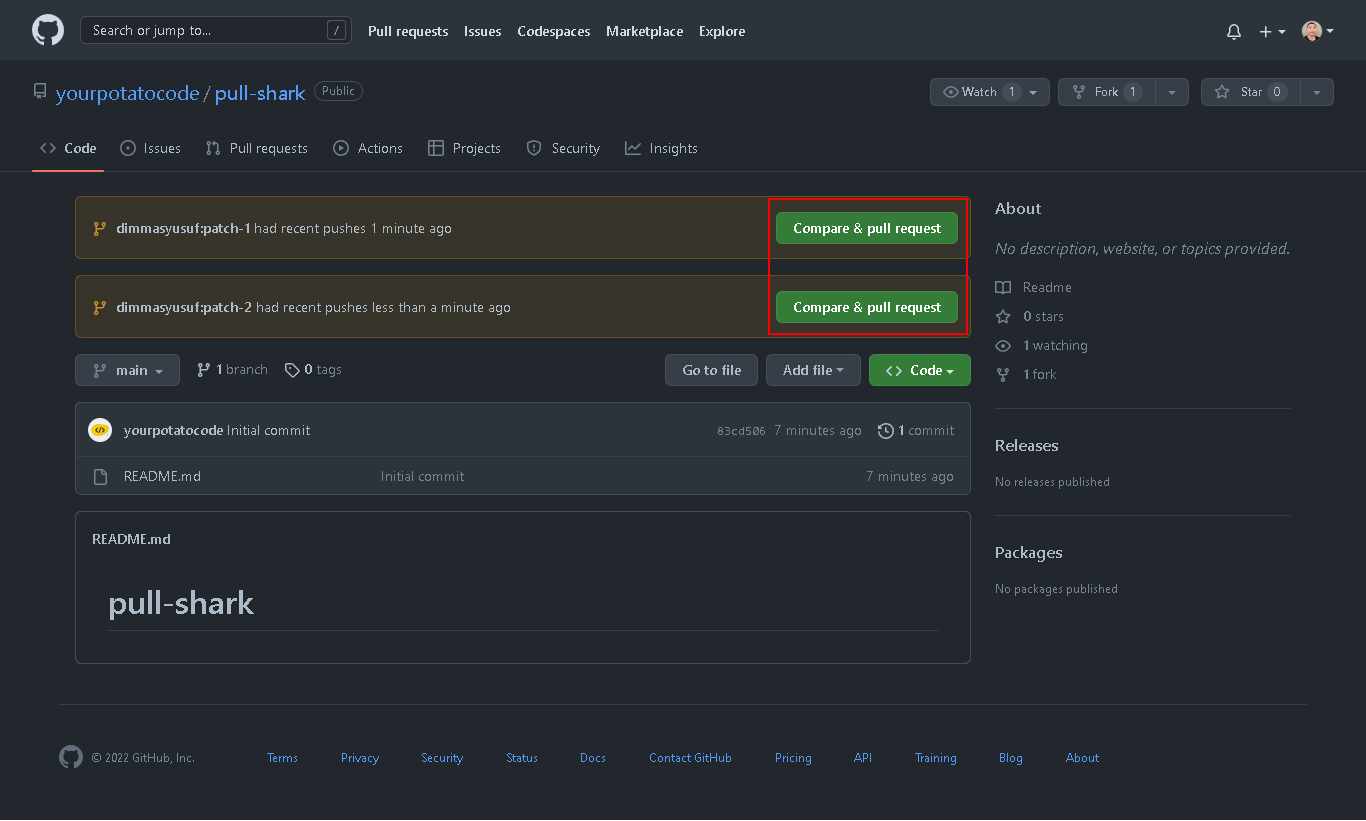Open the green Code clone dropdown
The image size is (1366, 821).
point(919,370)
